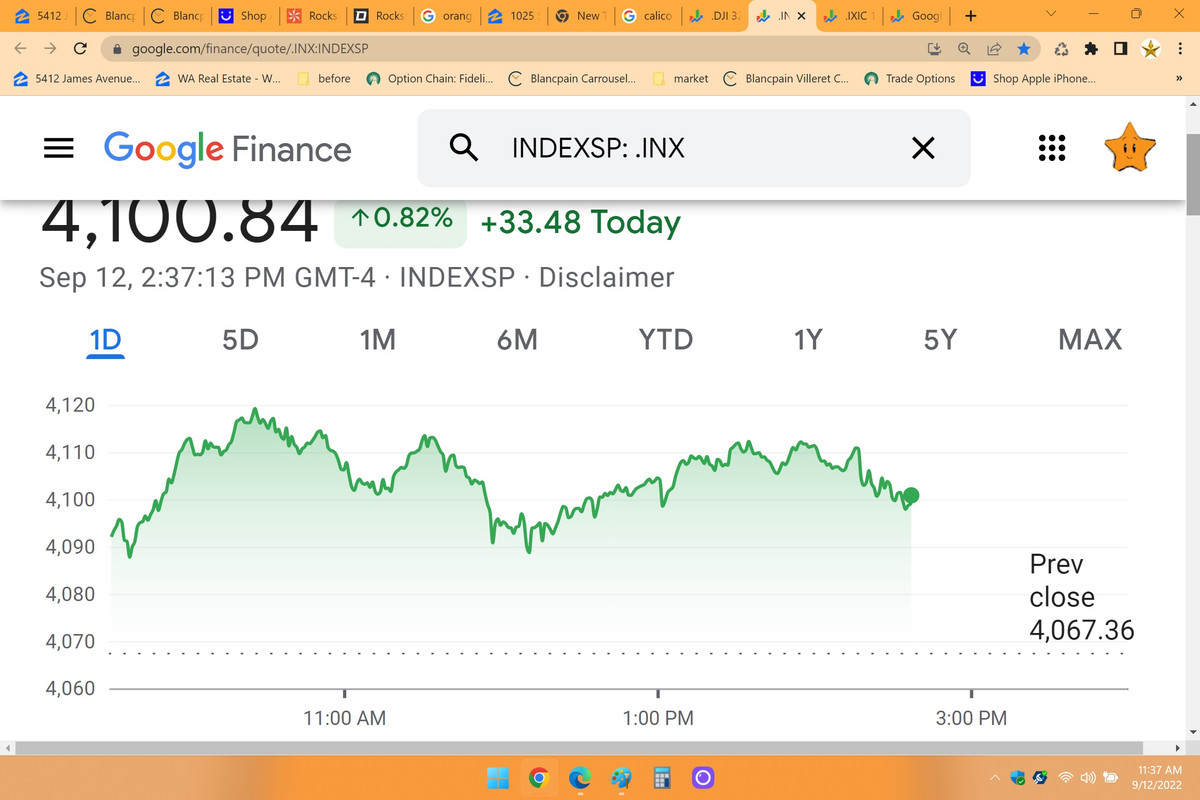
Task: Click the green current-price dot on chart
Action: (x=911, y=495)
